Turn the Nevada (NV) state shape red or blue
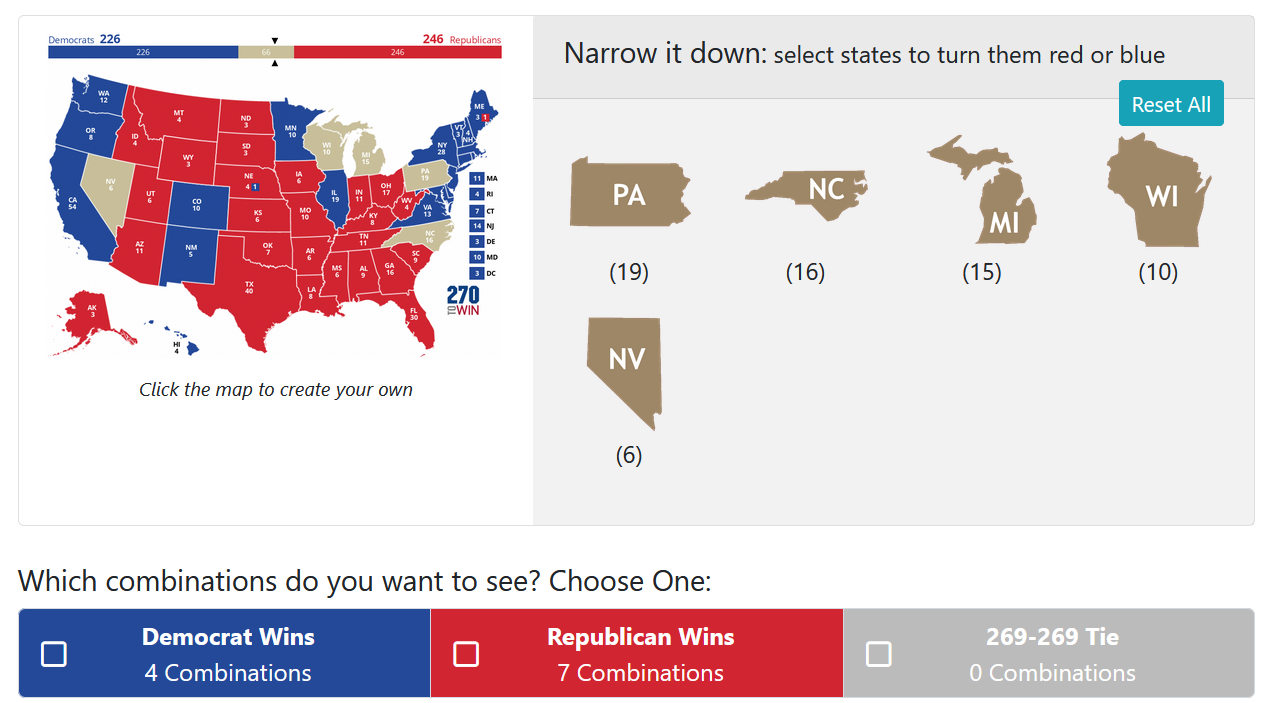The image size is (1264, 703). [x=626, y=366]
